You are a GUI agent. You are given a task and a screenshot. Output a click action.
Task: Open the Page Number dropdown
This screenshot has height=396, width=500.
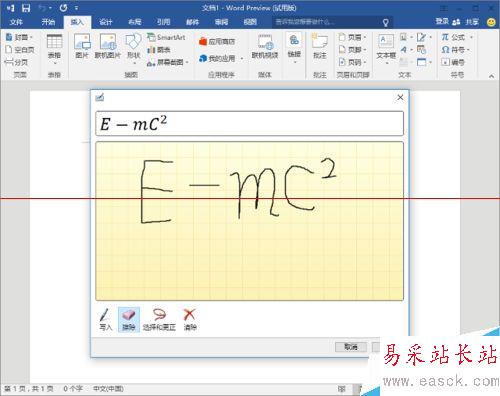pyautogui.click(x=352, y=62)
